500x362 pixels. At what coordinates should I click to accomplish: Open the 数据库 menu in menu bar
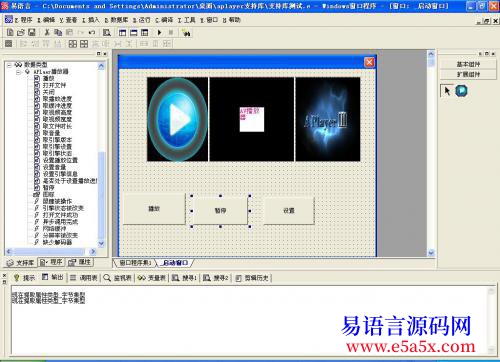point(116,20)
